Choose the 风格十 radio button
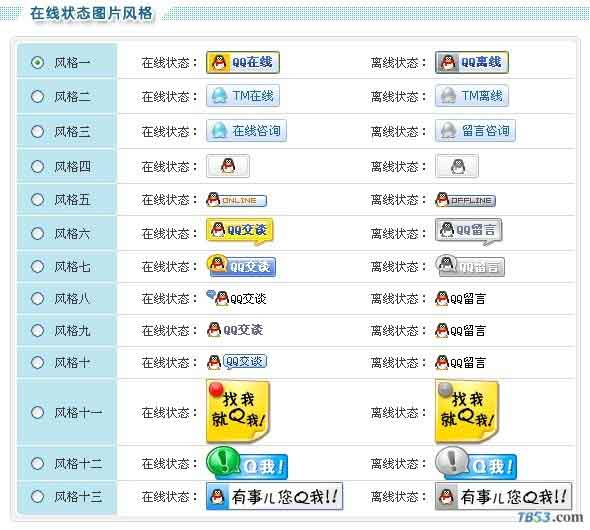 [38, 363]
